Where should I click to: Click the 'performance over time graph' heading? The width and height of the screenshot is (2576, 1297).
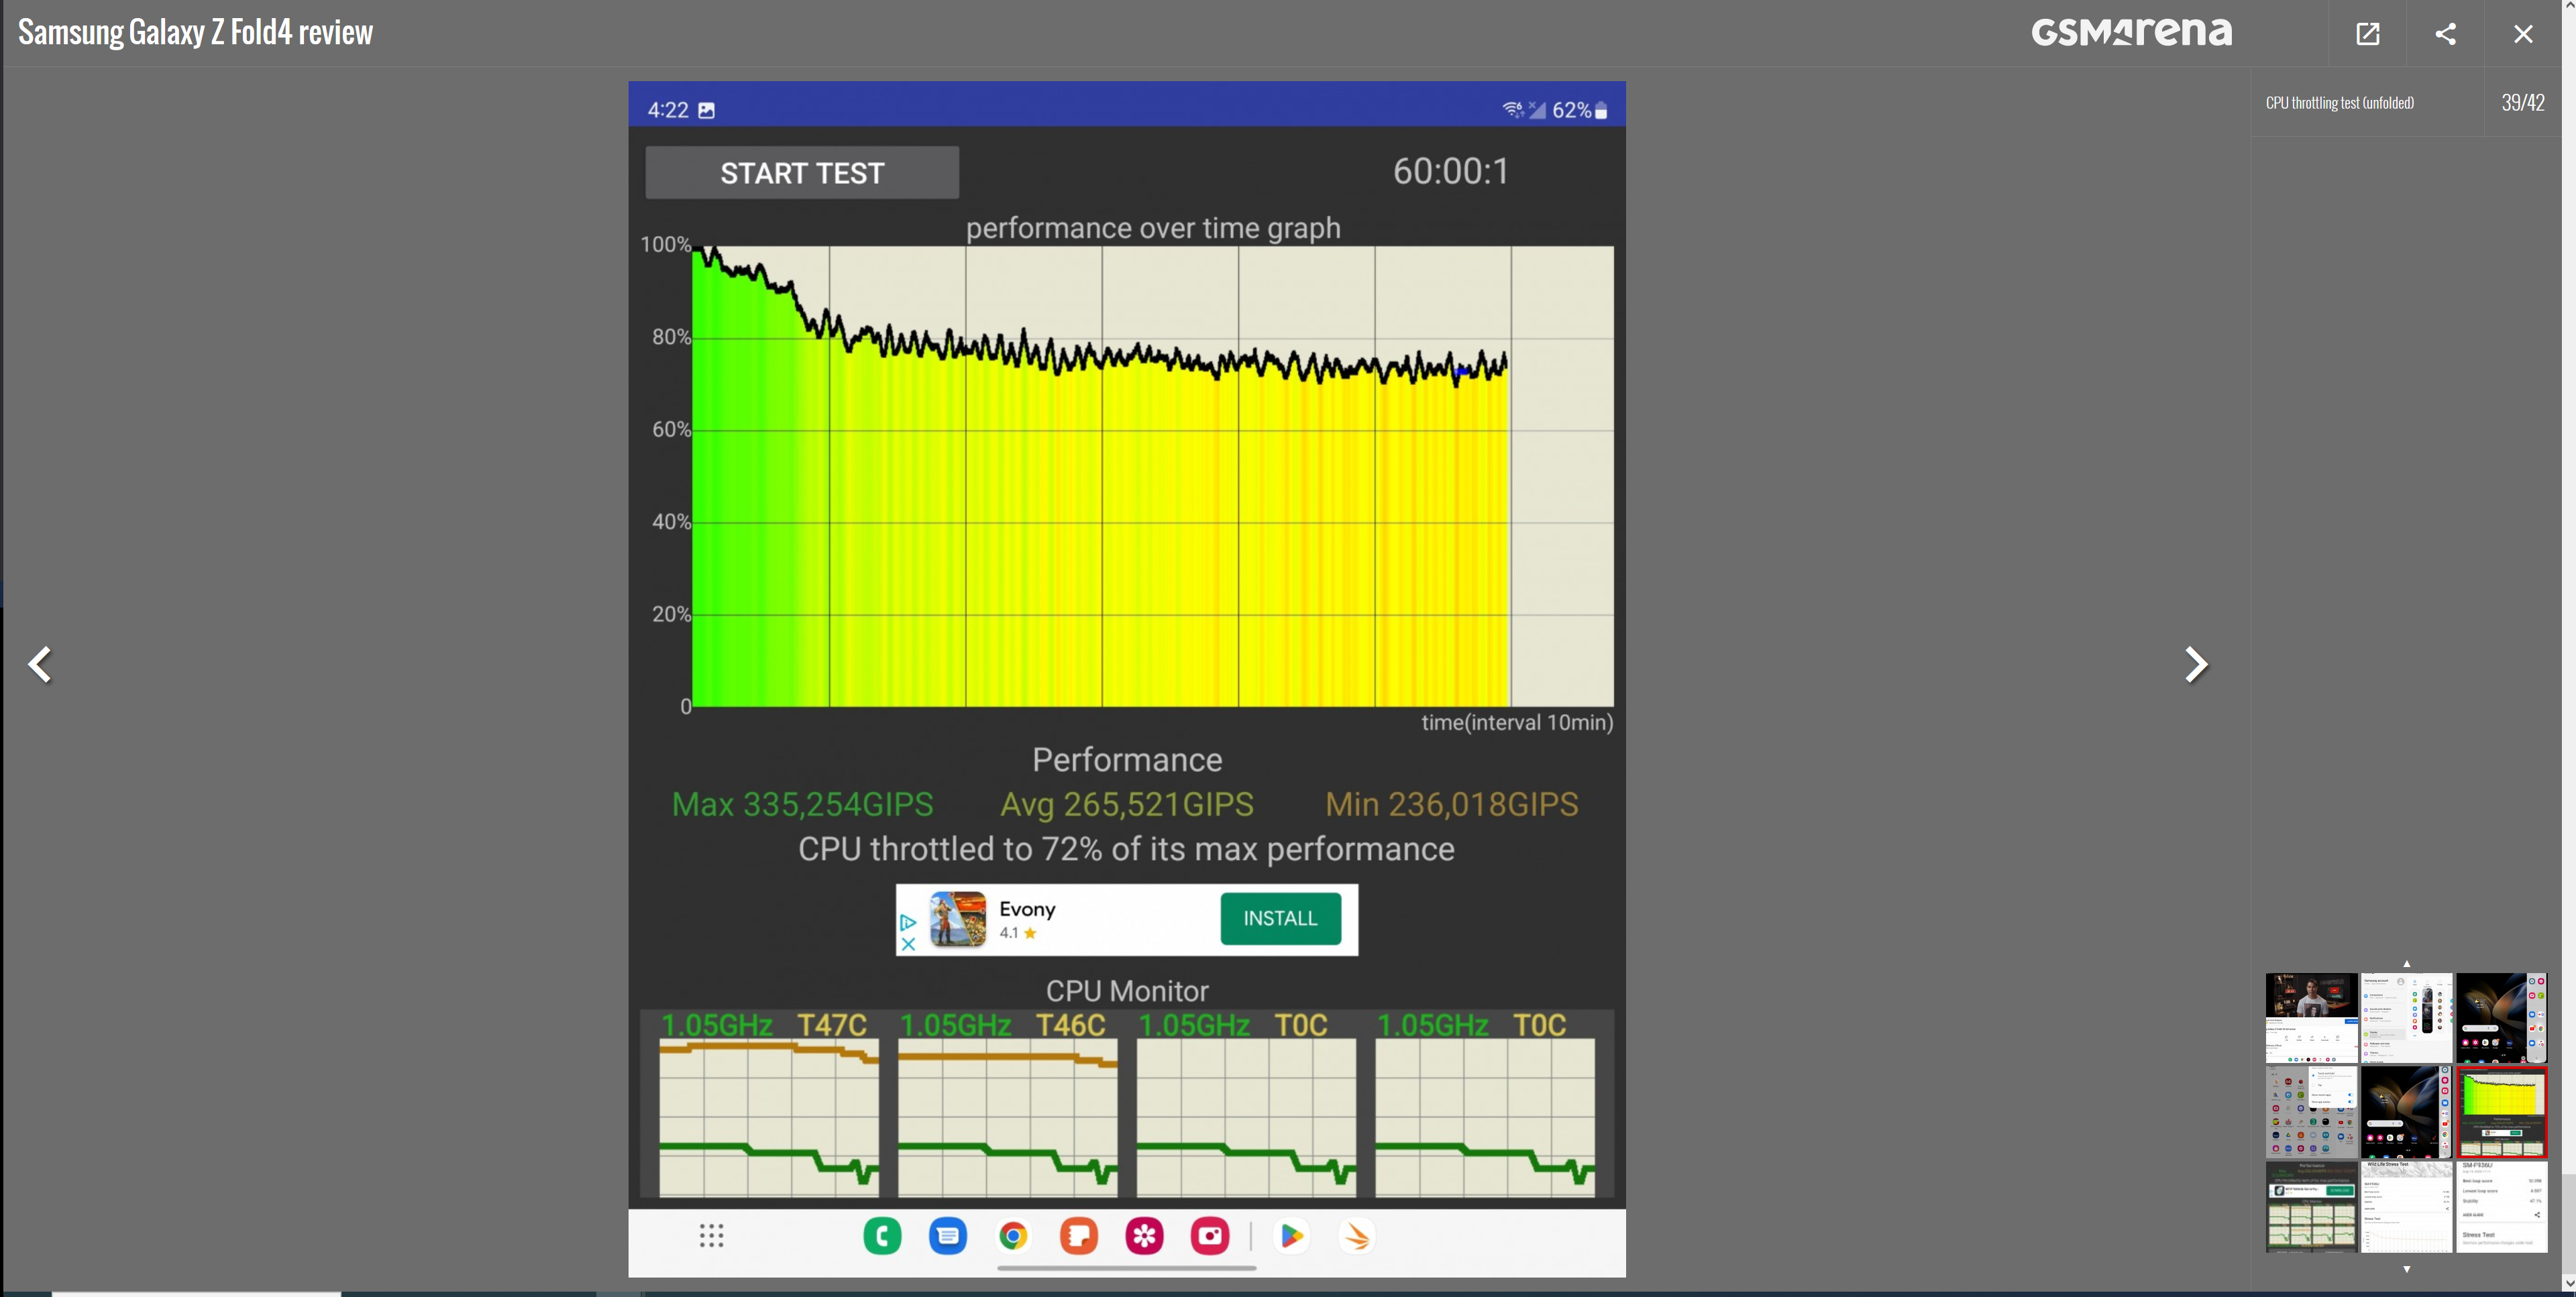coord(1153,228)
